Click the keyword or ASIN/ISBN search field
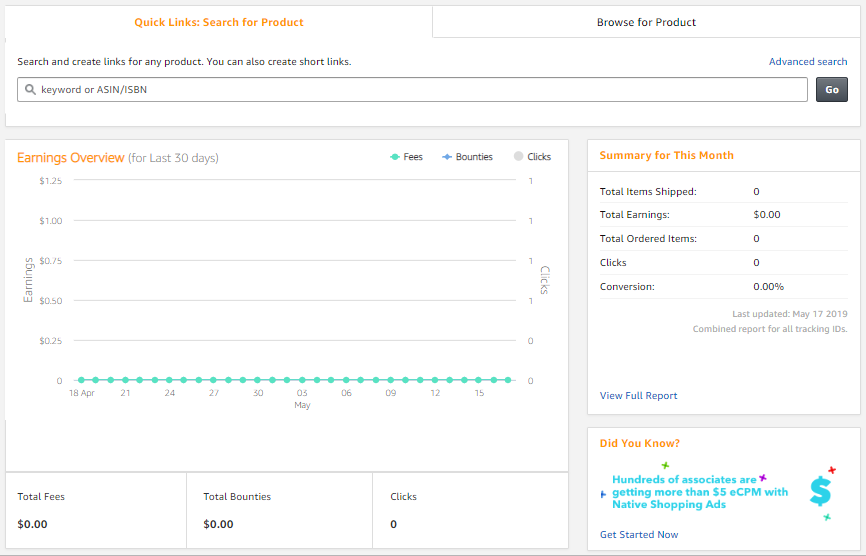Viewport: 866px width, 556px height. (x=412, y=89)
